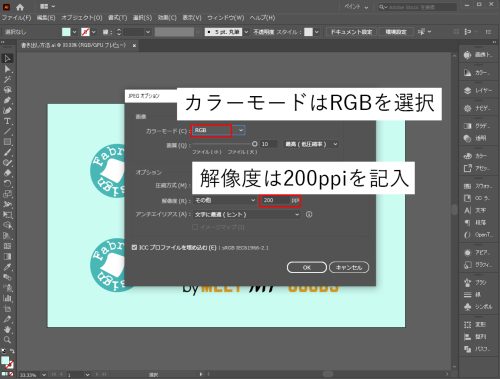Open the stroke color dropdown arrow
The width and height of the screenshot is (500, 379).
94,32
